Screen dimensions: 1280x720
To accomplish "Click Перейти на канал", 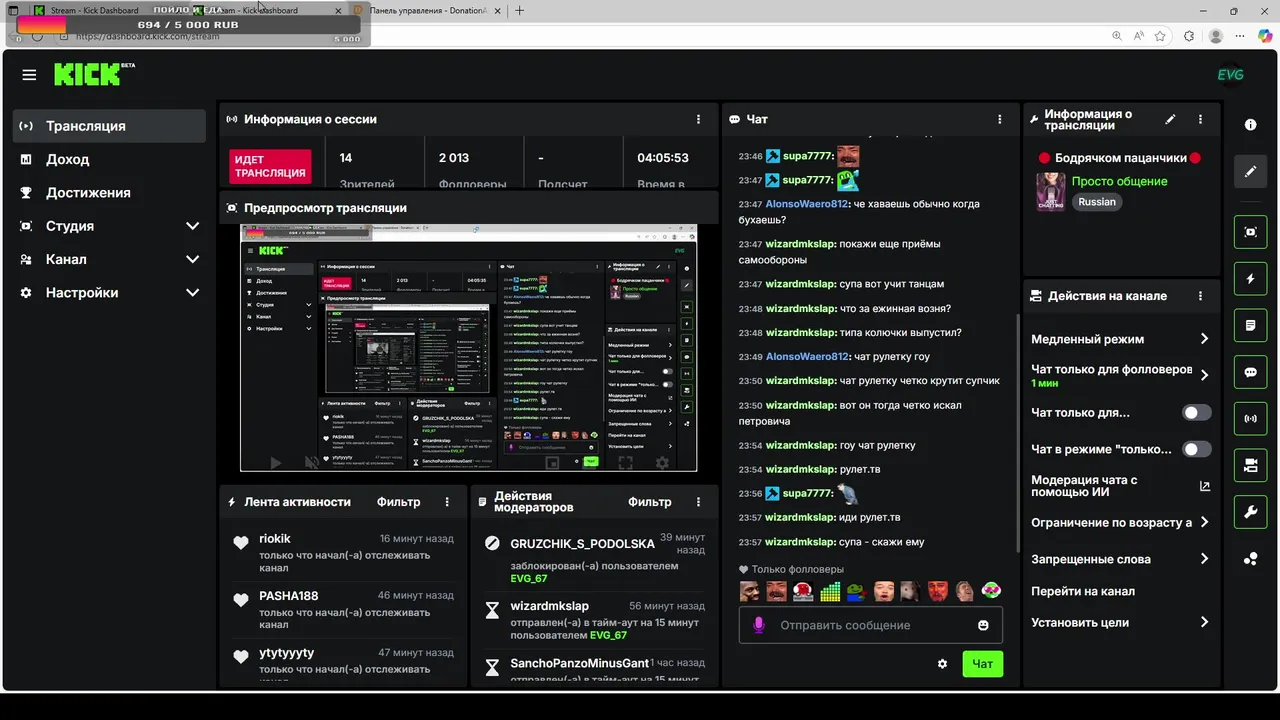I will [x=1082, y=591].
